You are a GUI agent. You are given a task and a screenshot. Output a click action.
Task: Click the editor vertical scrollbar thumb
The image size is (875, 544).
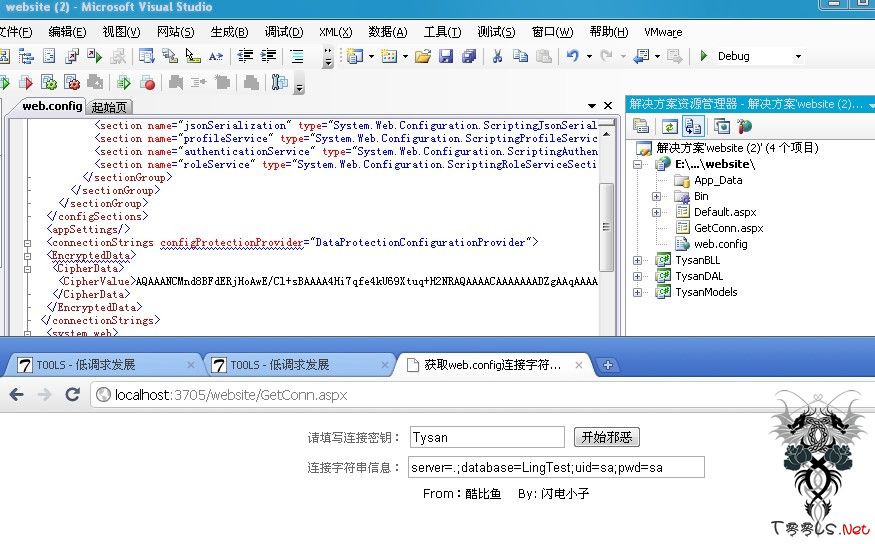click(606, 227)
